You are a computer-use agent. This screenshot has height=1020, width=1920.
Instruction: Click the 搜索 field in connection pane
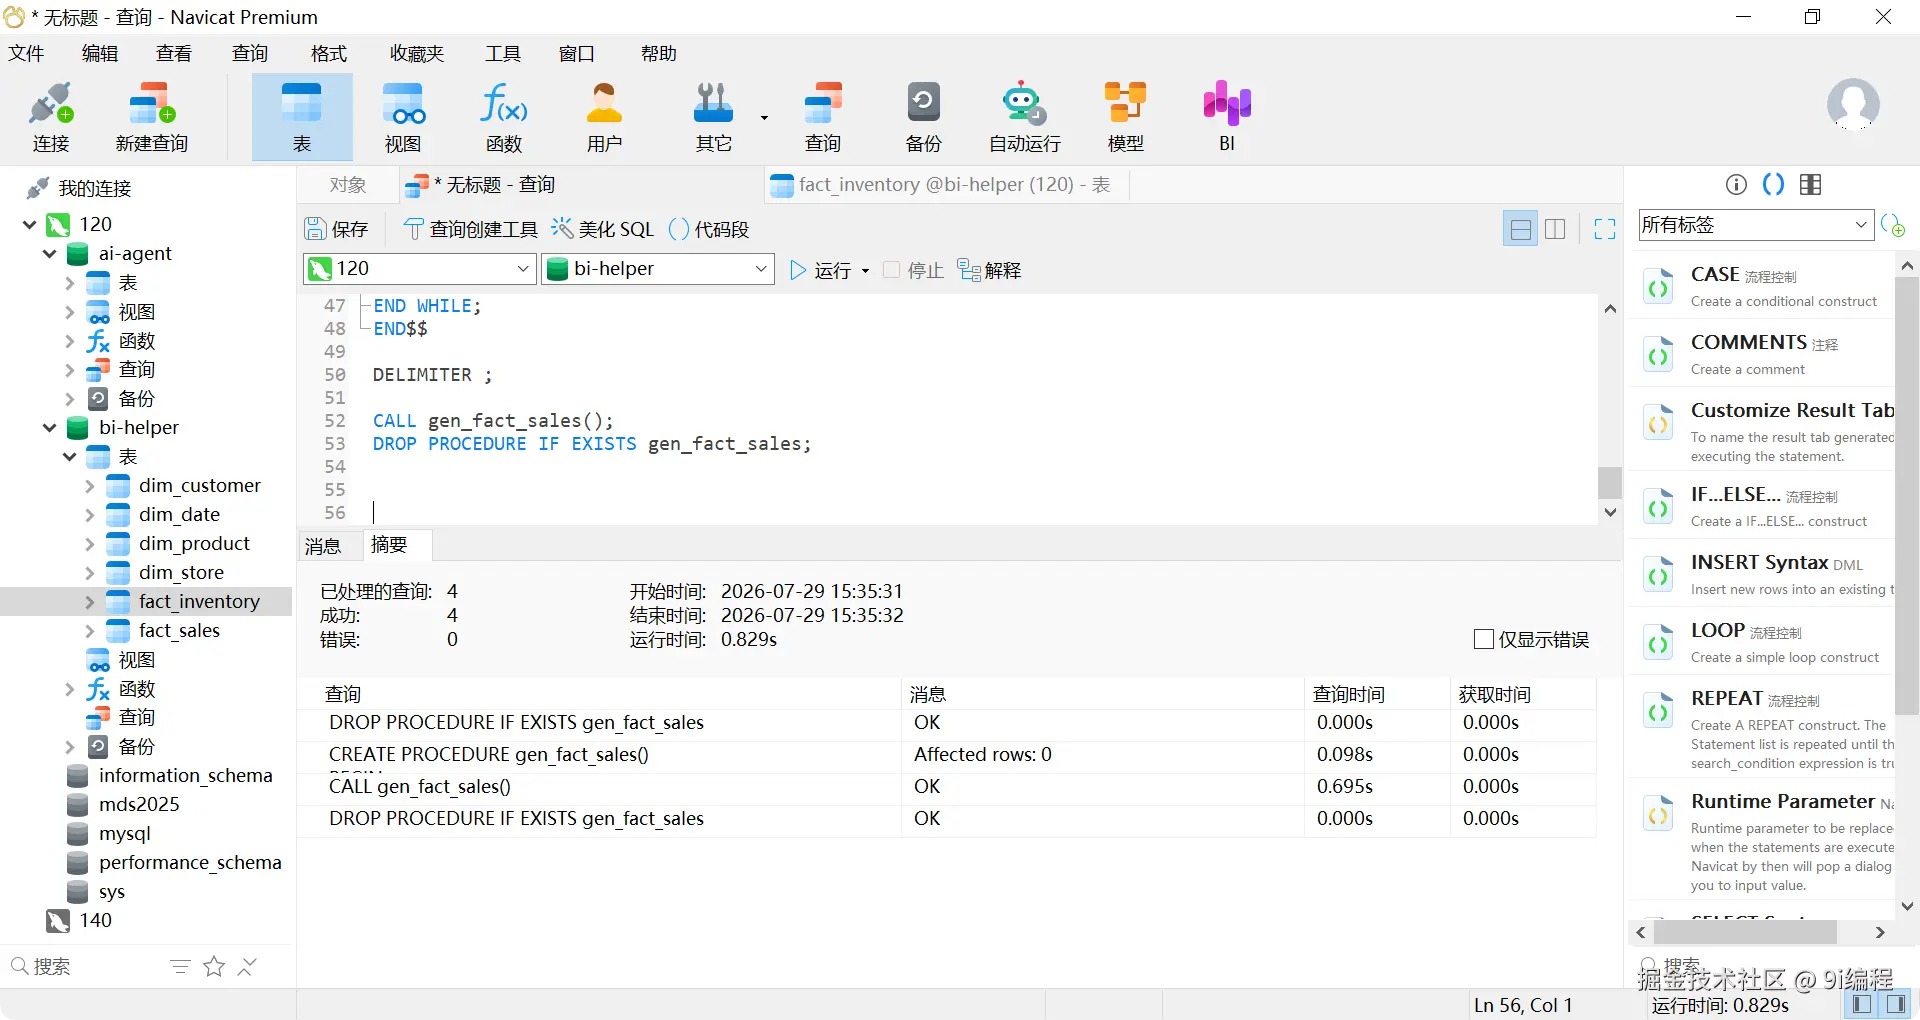click(x=85, y=966)
